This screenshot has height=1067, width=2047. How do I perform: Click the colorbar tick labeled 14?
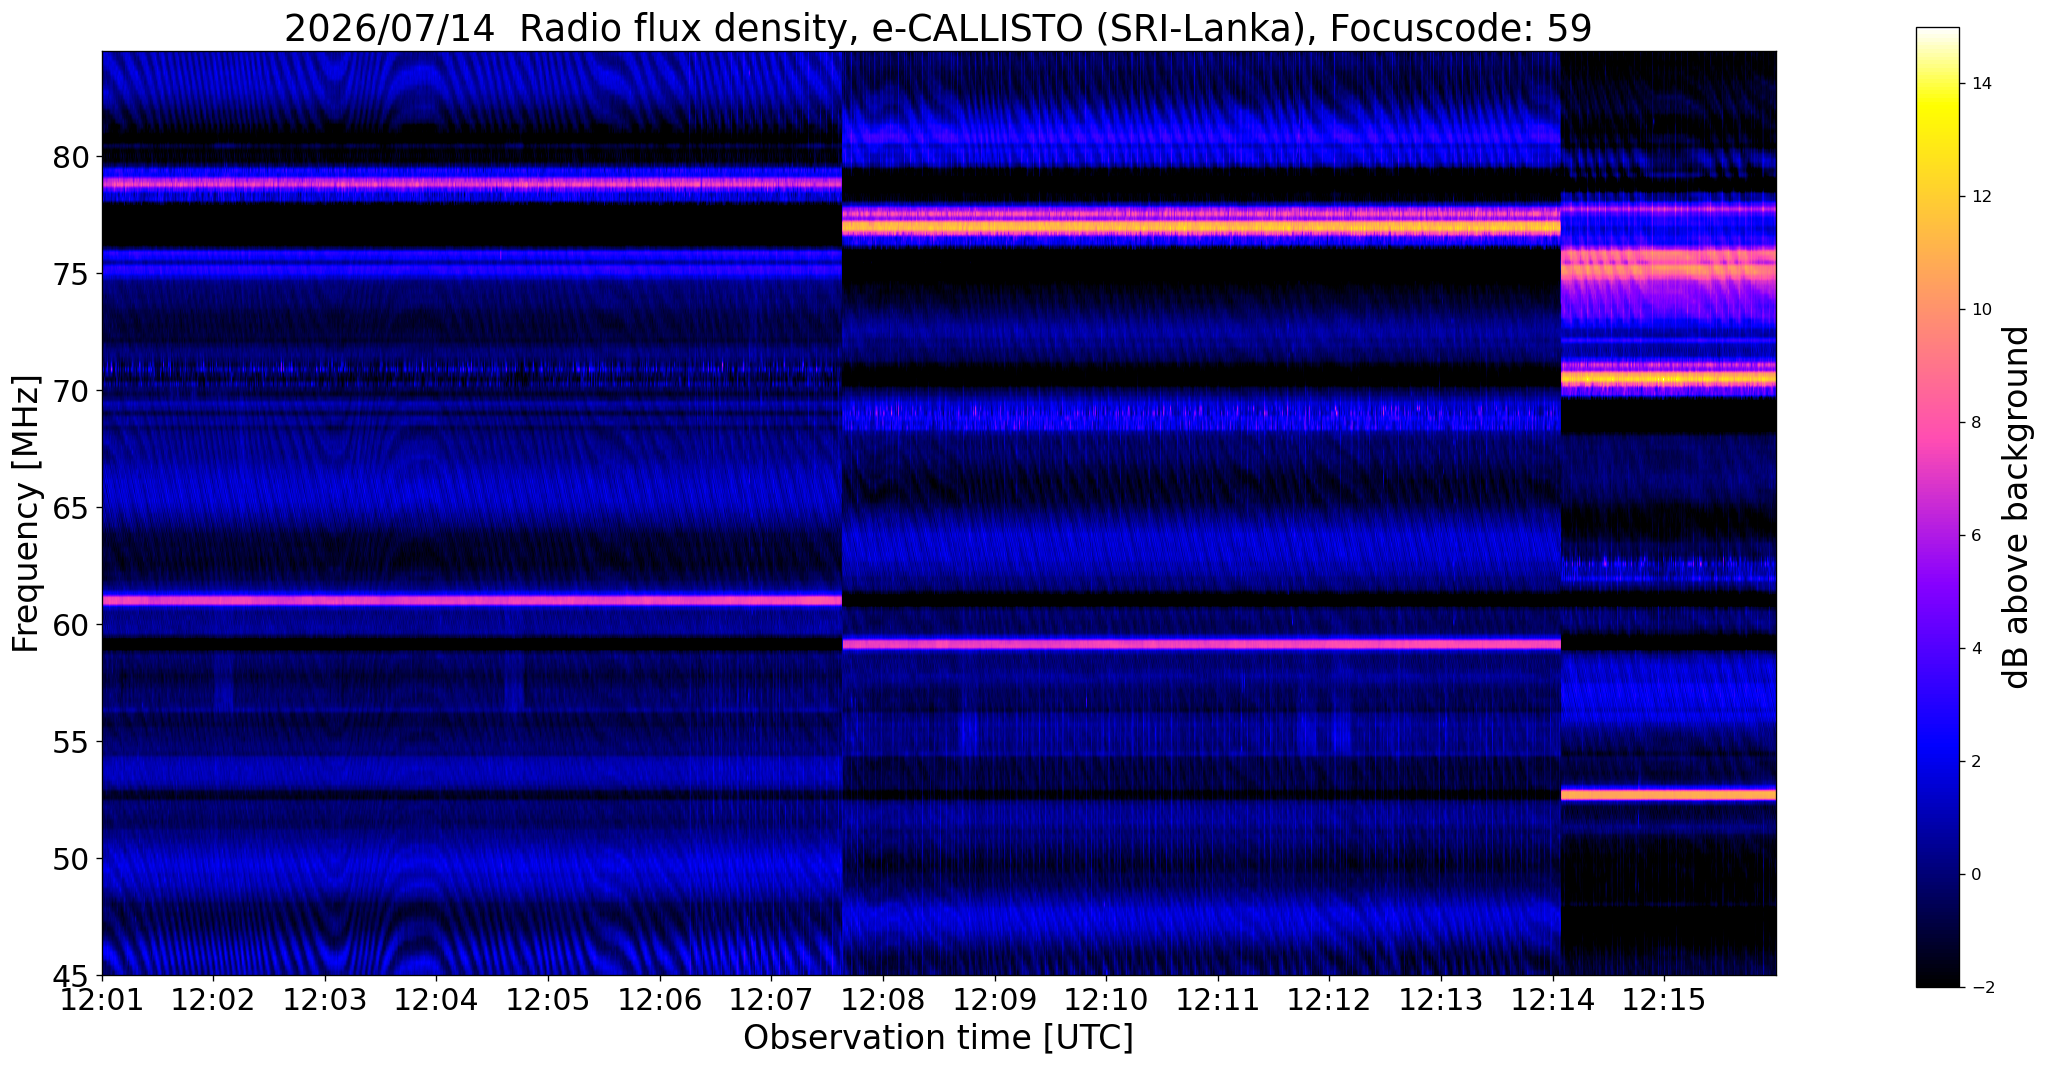(x=1979, y=84)
